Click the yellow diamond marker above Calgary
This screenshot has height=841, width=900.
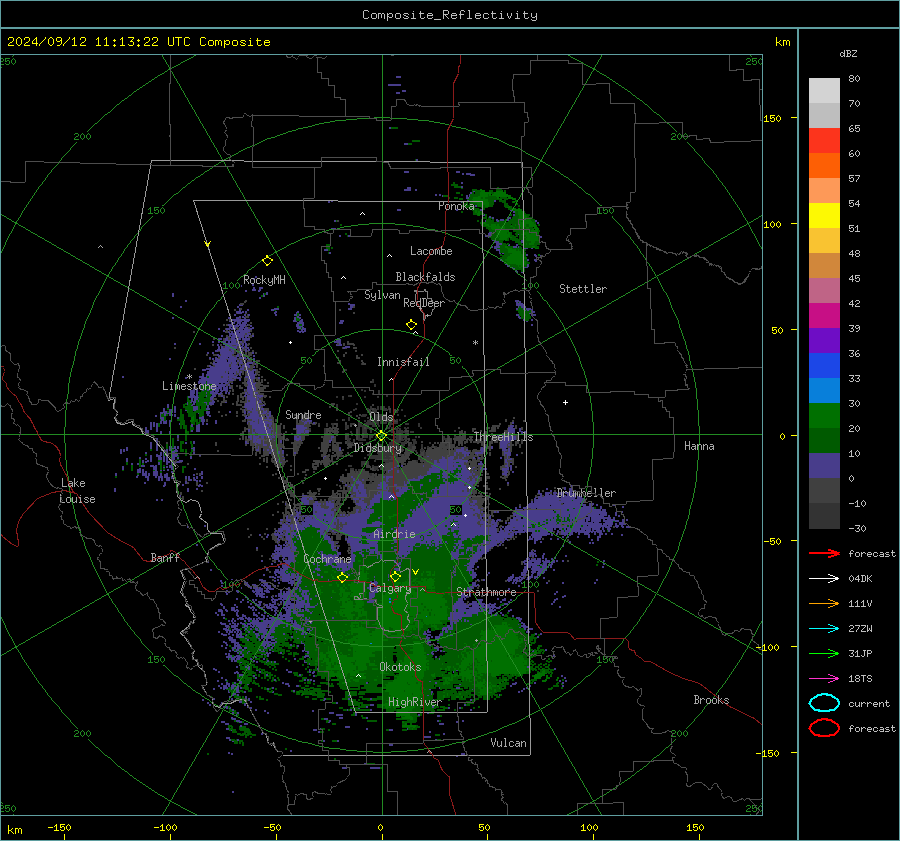point(395,576)
